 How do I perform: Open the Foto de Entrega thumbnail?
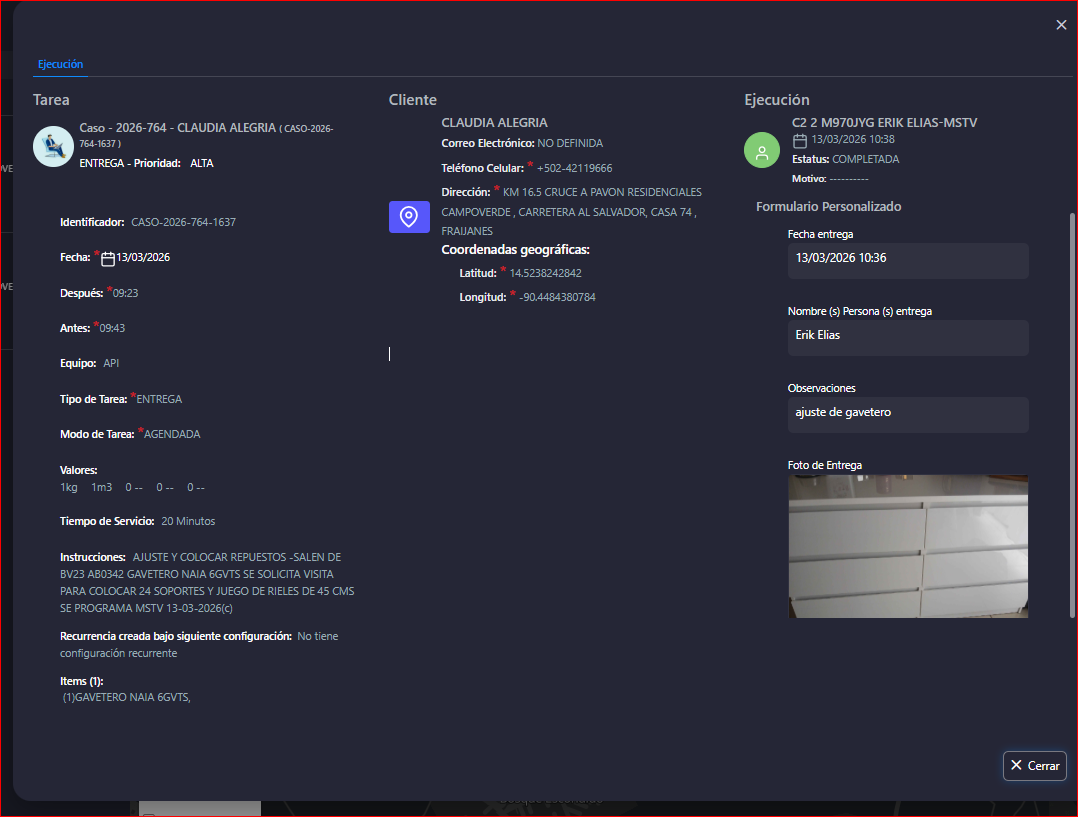(x=907, y=546)
